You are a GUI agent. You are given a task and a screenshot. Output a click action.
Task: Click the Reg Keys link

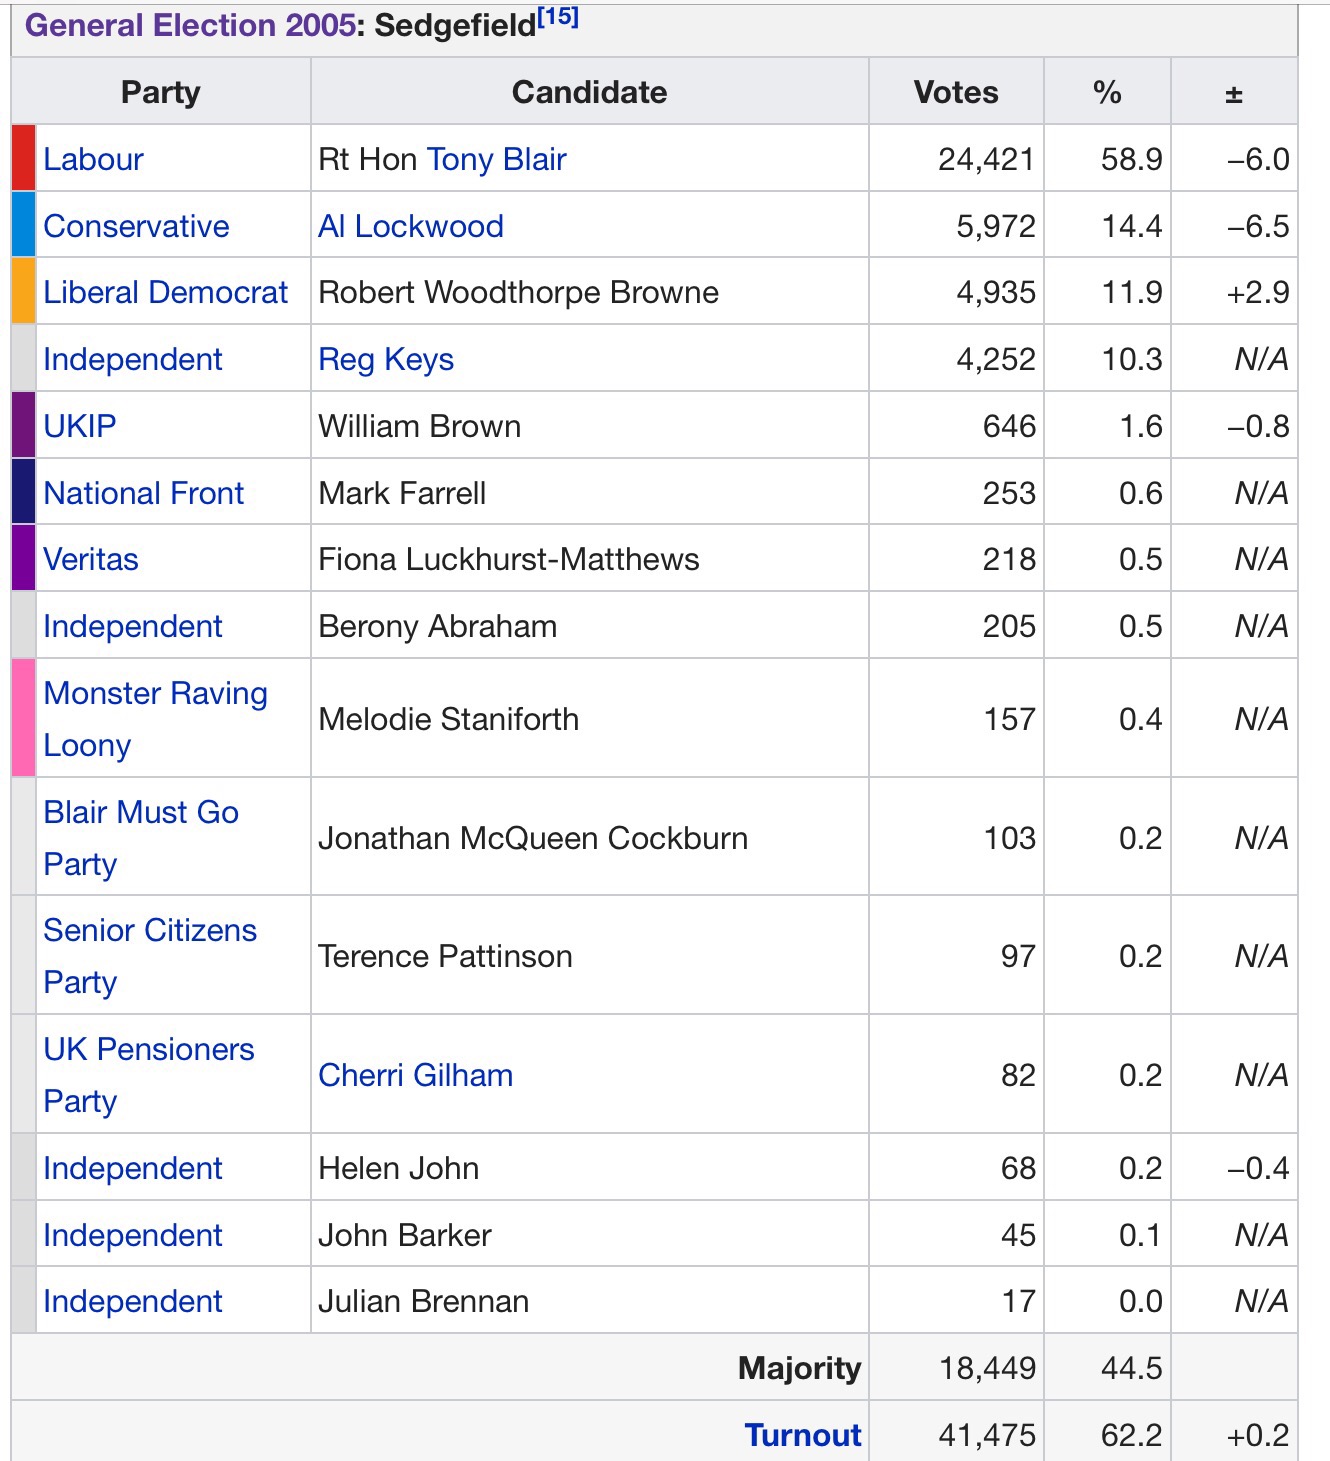coord(386,359)
